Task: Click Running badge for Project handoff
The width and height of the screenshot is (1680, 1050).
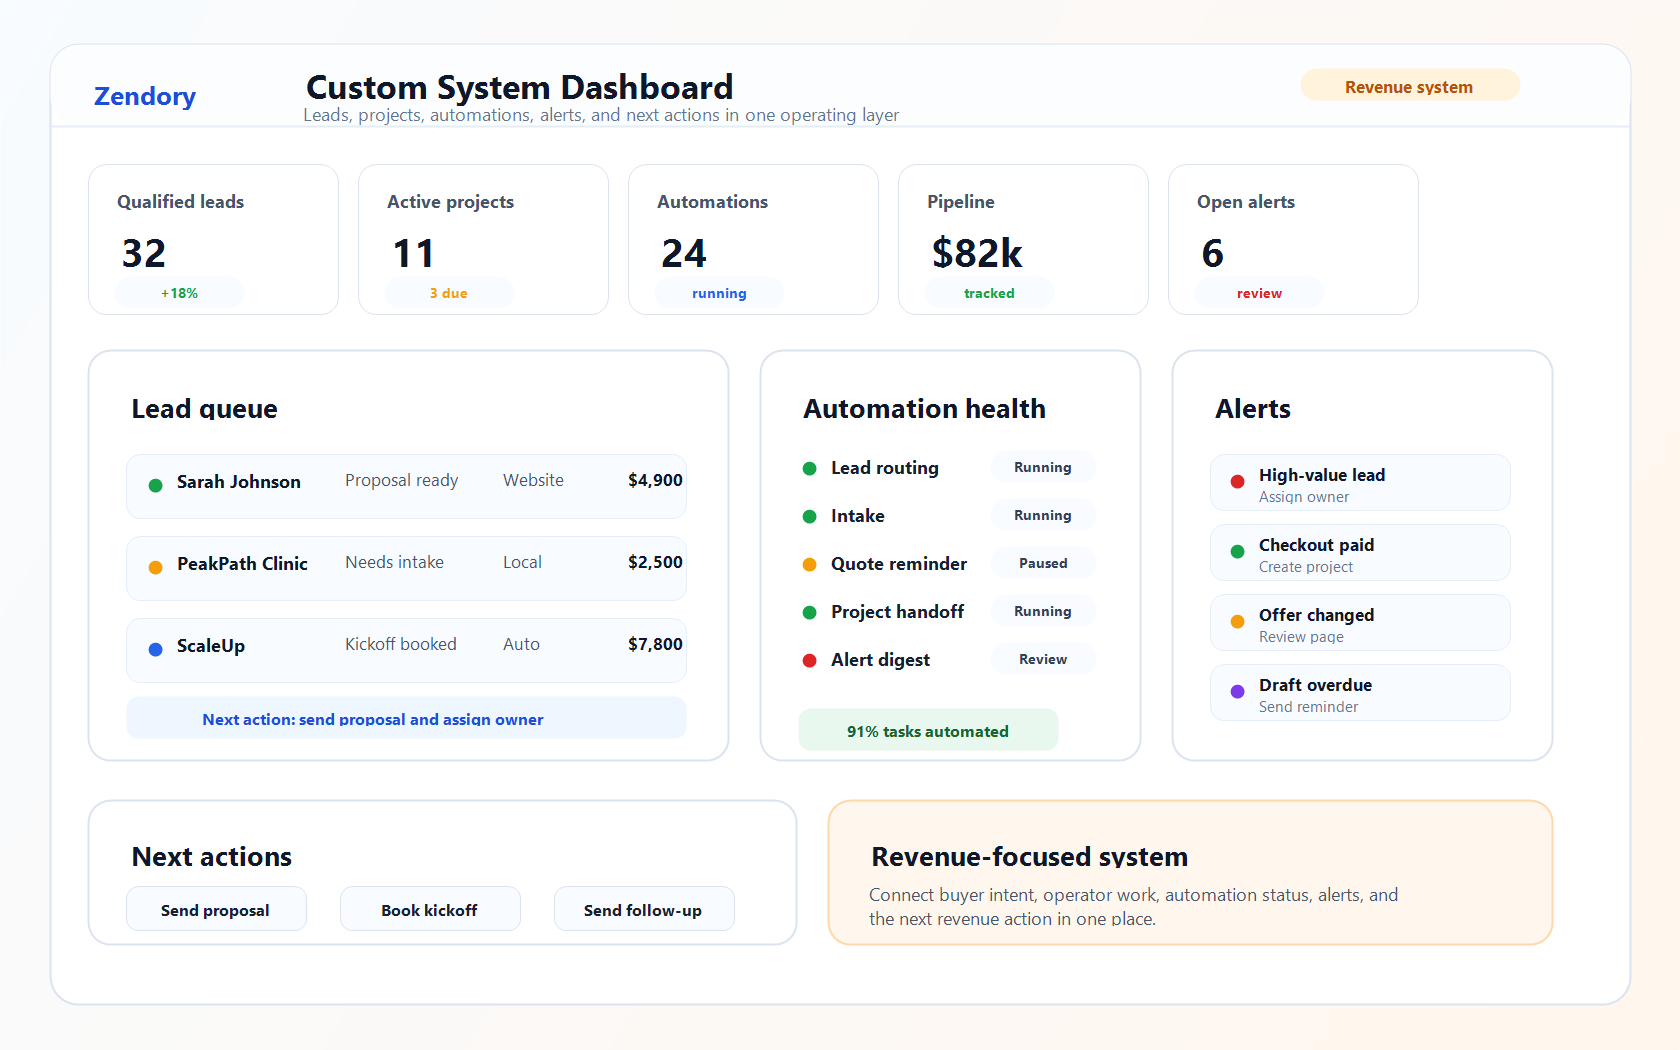Action: point(1043,611)
